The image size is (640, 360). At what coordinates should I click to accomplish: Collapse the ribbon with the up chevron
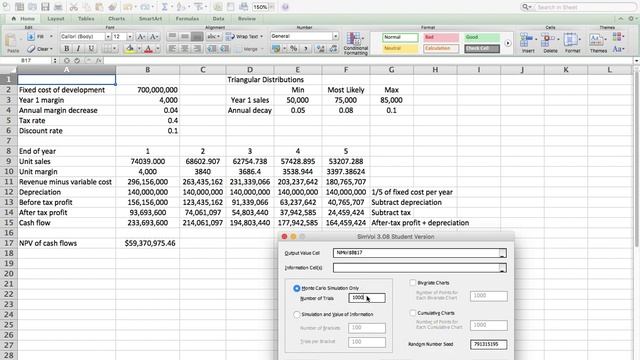click(621, 19)
